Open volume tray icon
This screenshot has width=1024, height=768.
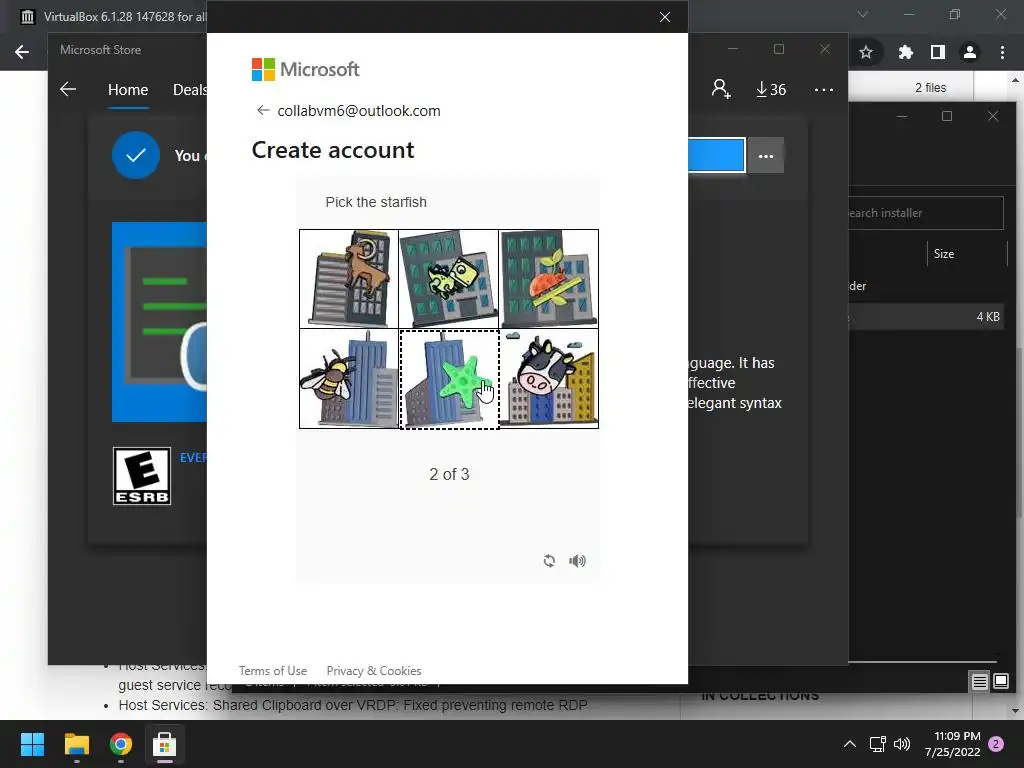(902, 744)
